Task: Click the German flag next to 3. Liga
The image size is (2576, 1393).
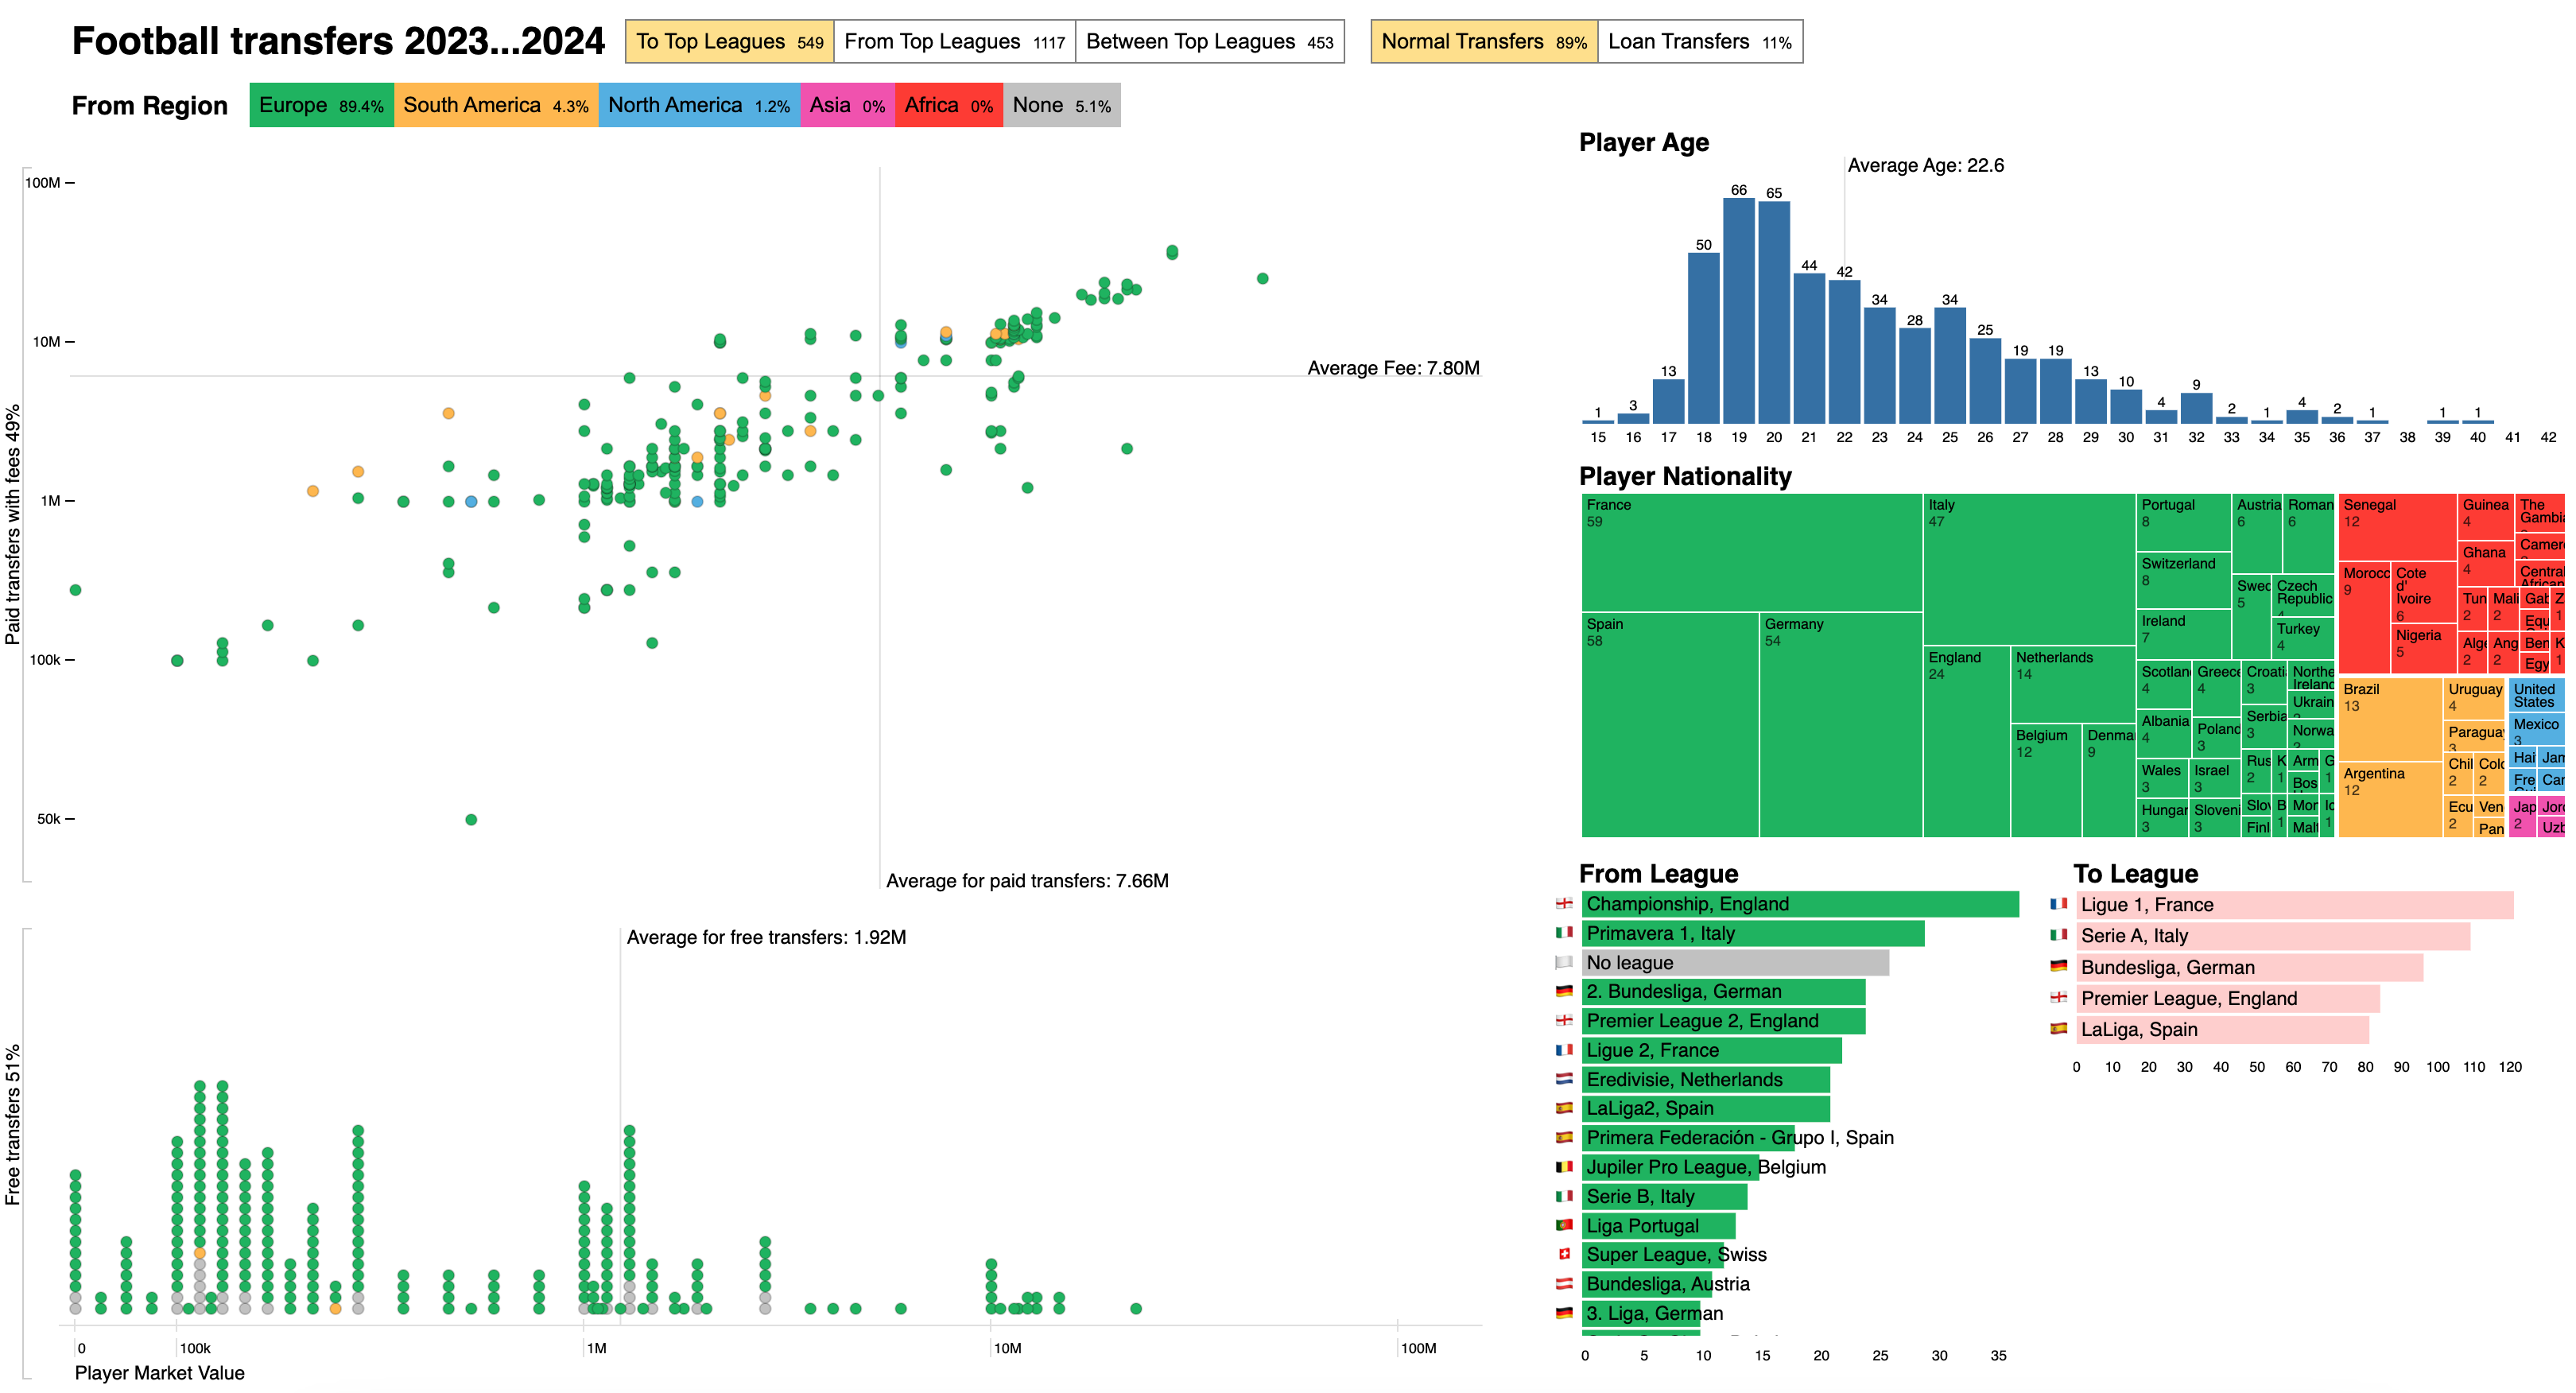Action: [x=1564, y=1313]
